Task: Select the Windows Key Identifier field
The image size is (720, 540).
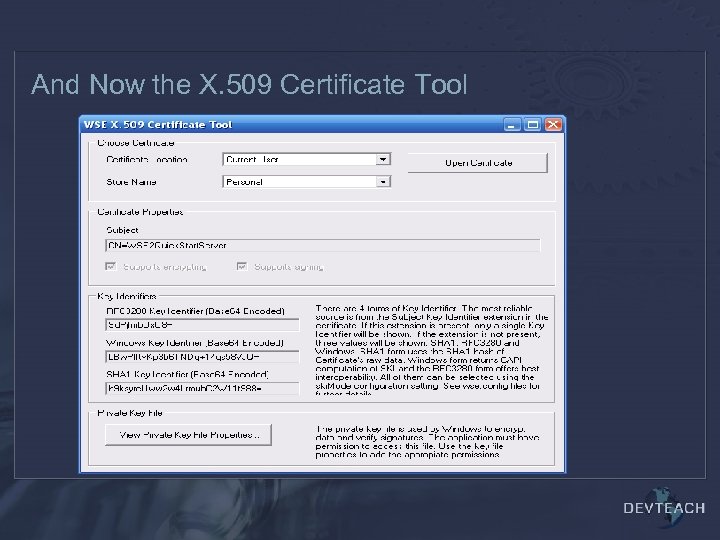Action: click(x=202, y=357)
